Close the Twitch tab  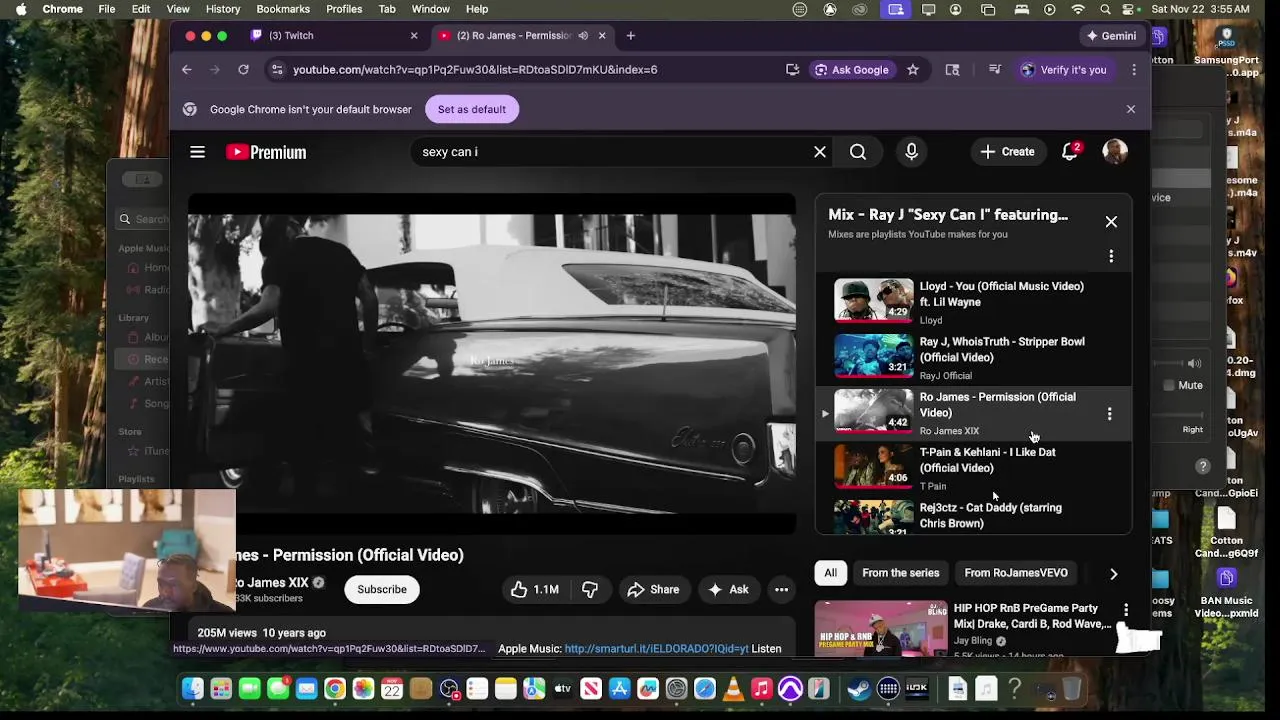414,36
